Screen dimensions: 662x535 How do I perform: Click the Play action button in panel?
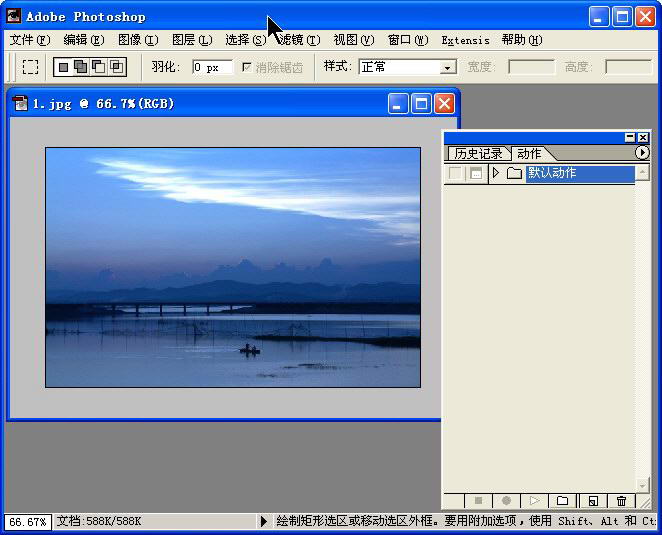pyautogui.click(x=535, y=501)
